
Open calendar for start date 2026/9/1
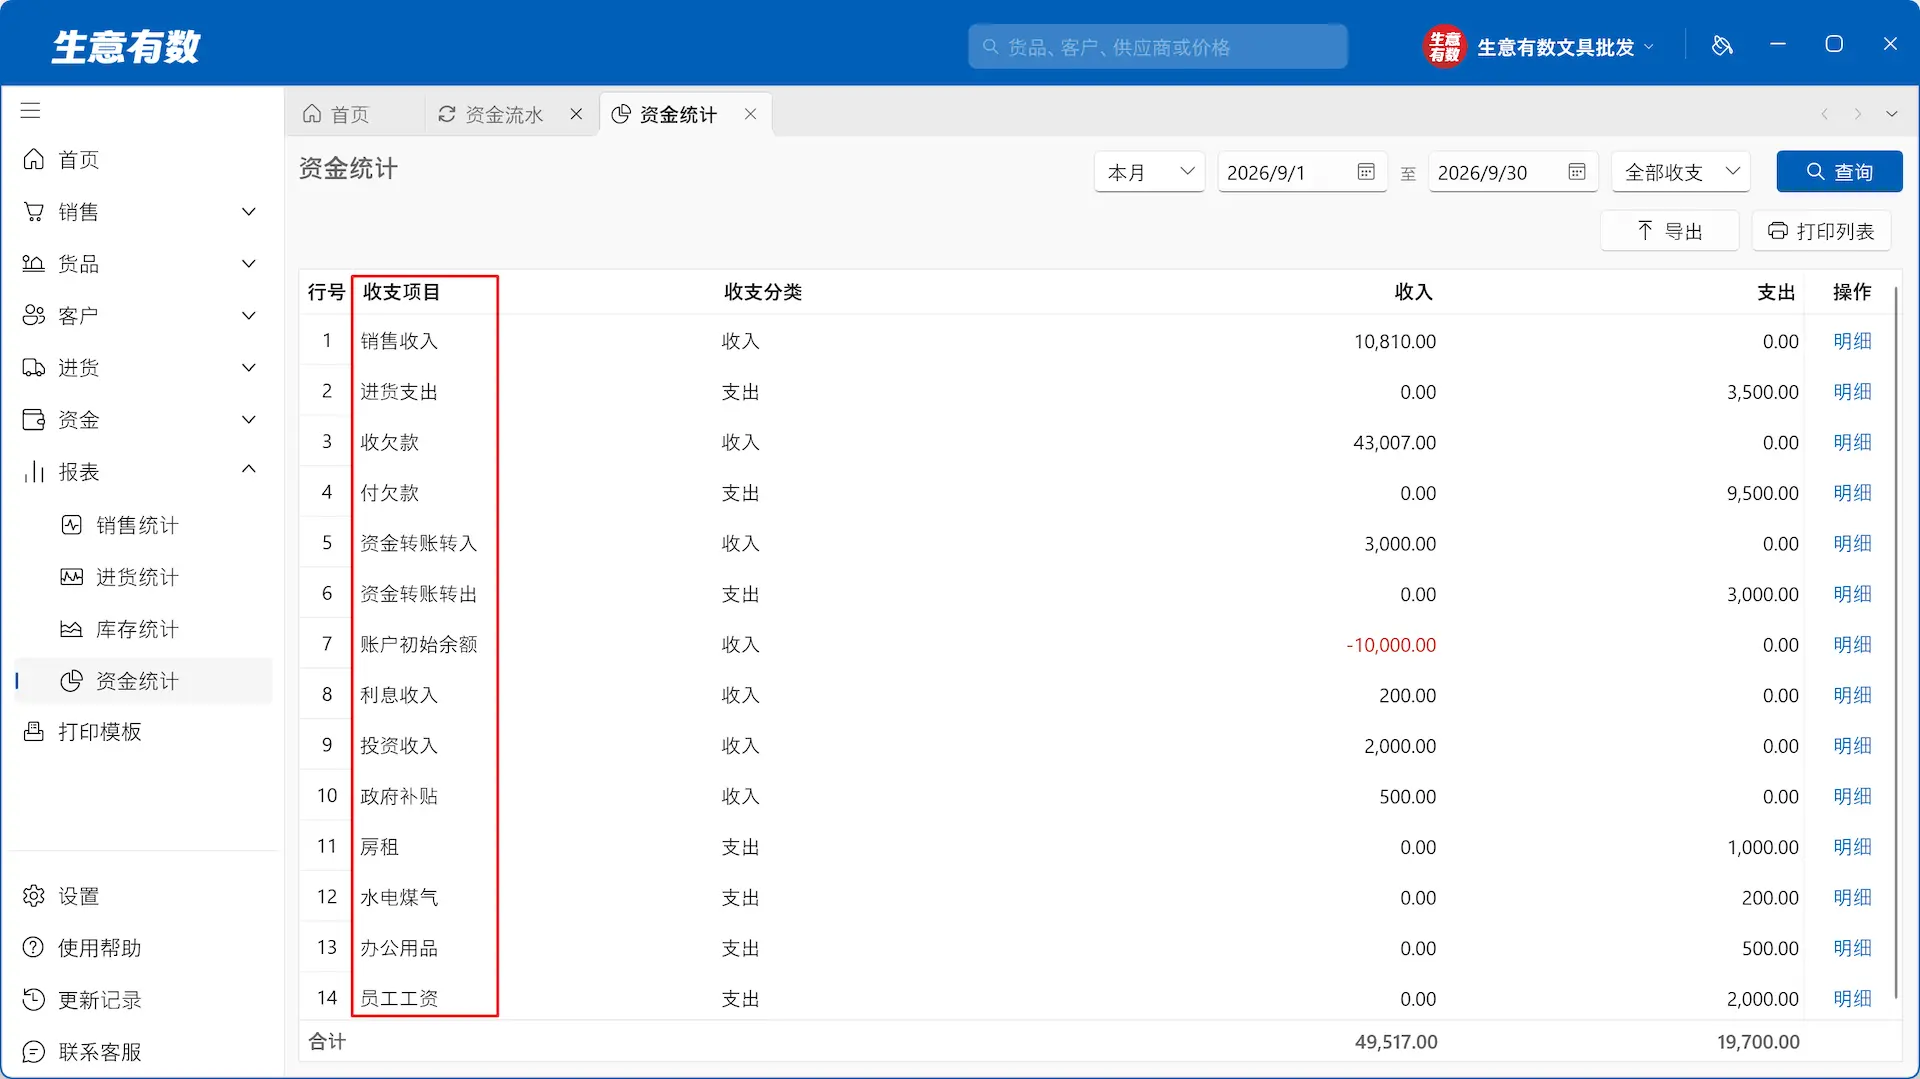coord(1366,172)
